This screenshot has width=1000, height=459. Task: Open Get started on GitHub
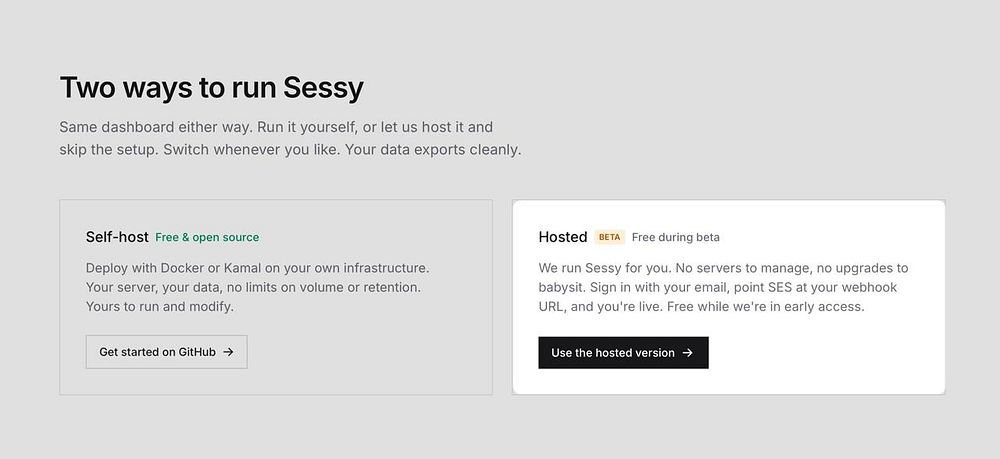166,352
